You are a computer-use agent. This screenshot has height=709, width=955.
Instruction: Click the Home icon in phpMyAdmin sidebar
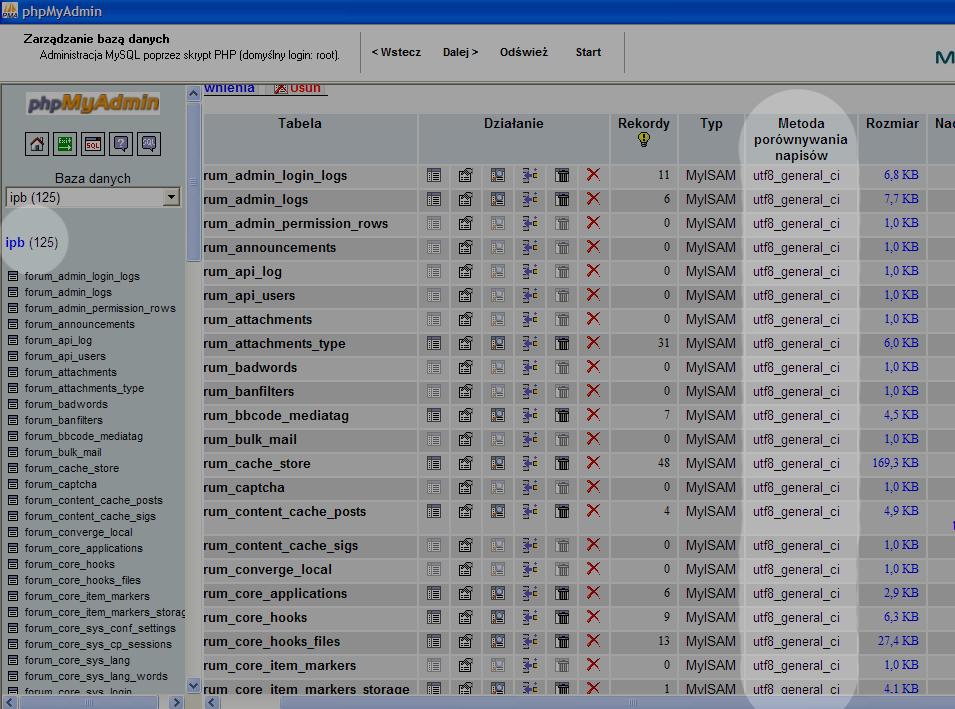(x=37, y=144)
